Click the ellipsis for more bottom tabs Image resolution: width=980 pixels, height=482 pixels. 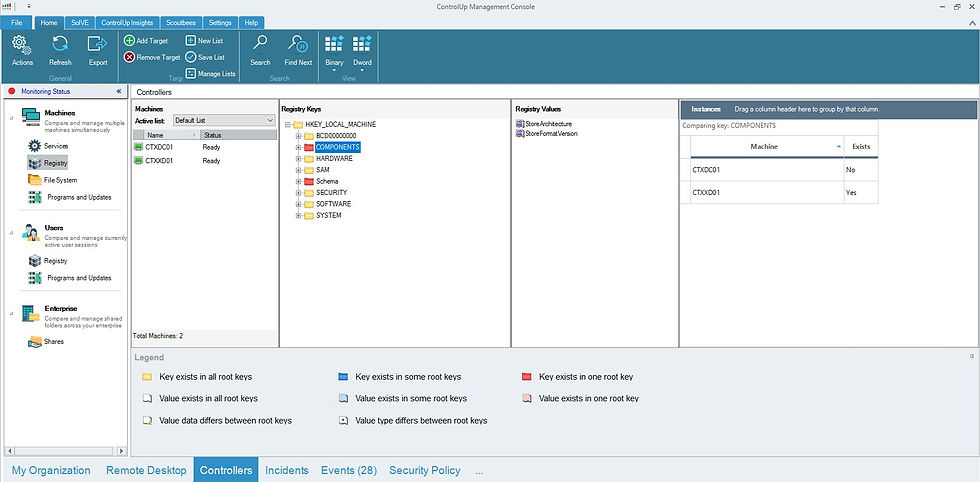pos(479,471)
